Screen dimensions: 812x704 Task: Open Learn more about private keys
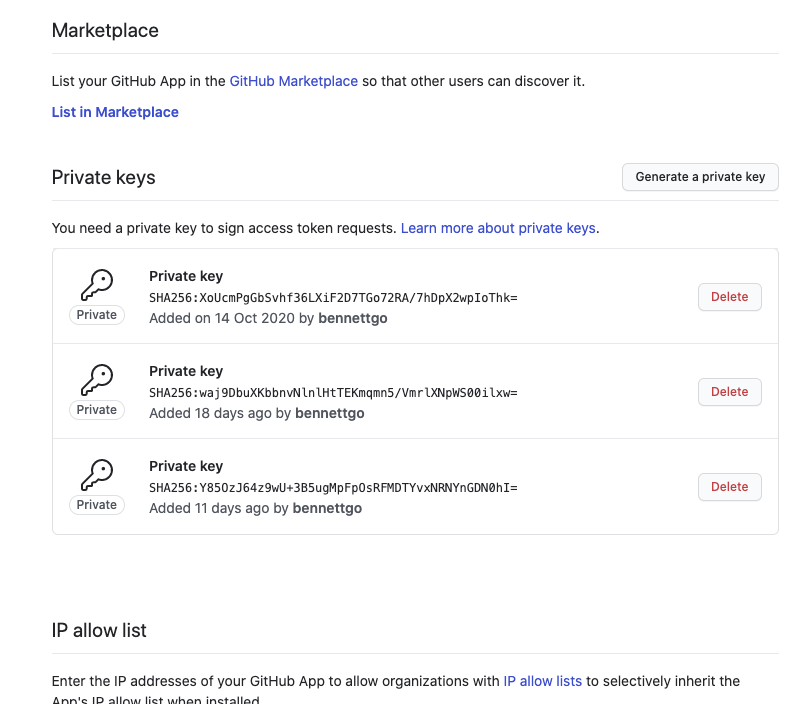498,228
